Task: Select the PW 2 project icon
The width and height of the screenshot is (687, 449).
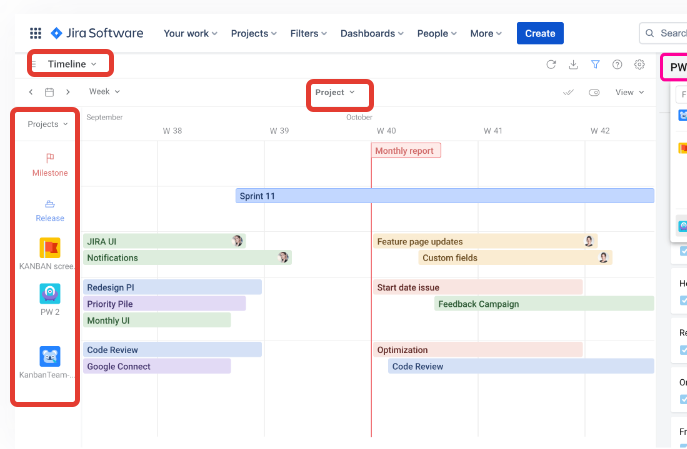Action: pyautogui.click(x=50, y=293)
